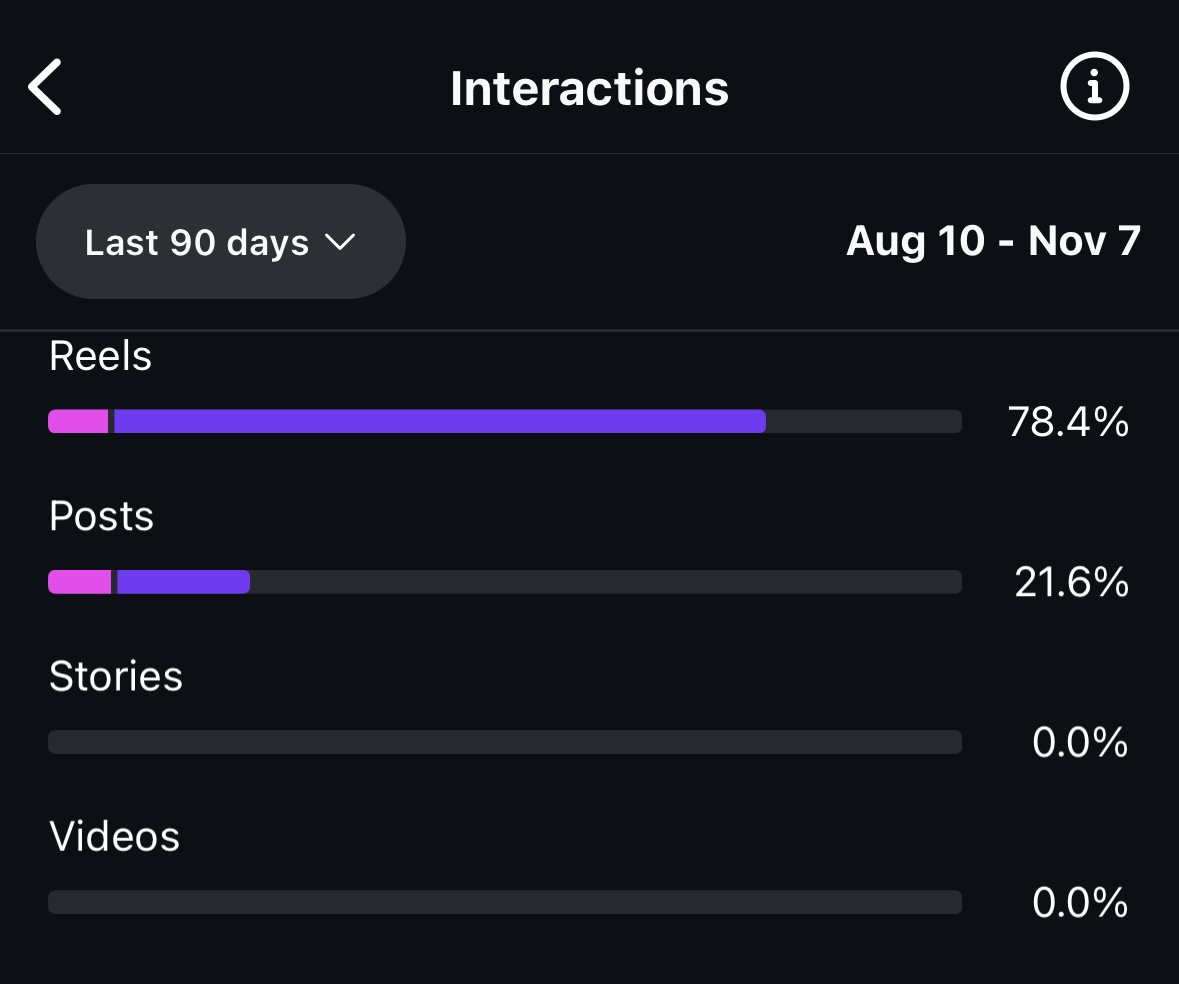The height and width of the screenshot is (984, 1179).
Task: Click the pink segment of the Posts bar
Action: pos(80,582)
